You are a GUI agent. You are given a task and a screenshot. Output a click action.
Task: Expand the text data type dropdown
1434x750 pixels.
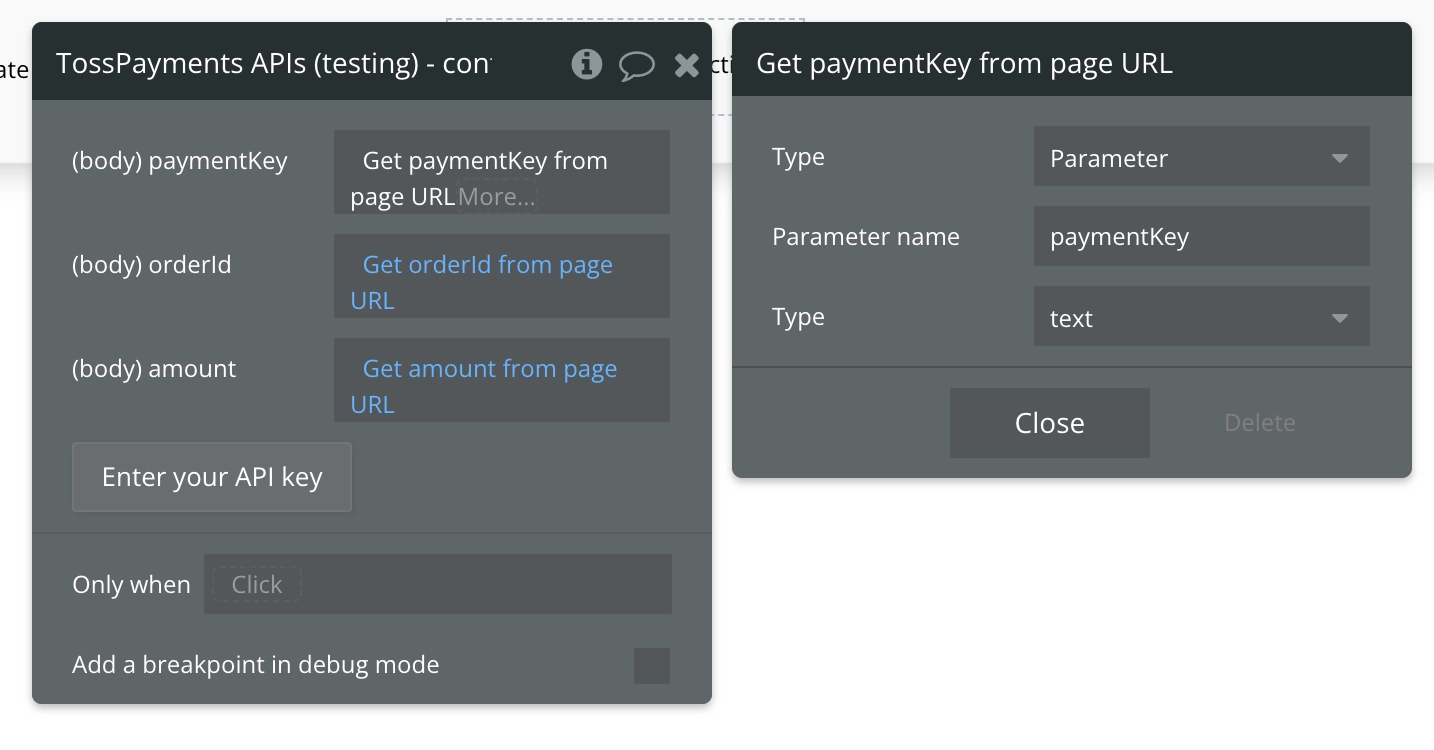1200,318
